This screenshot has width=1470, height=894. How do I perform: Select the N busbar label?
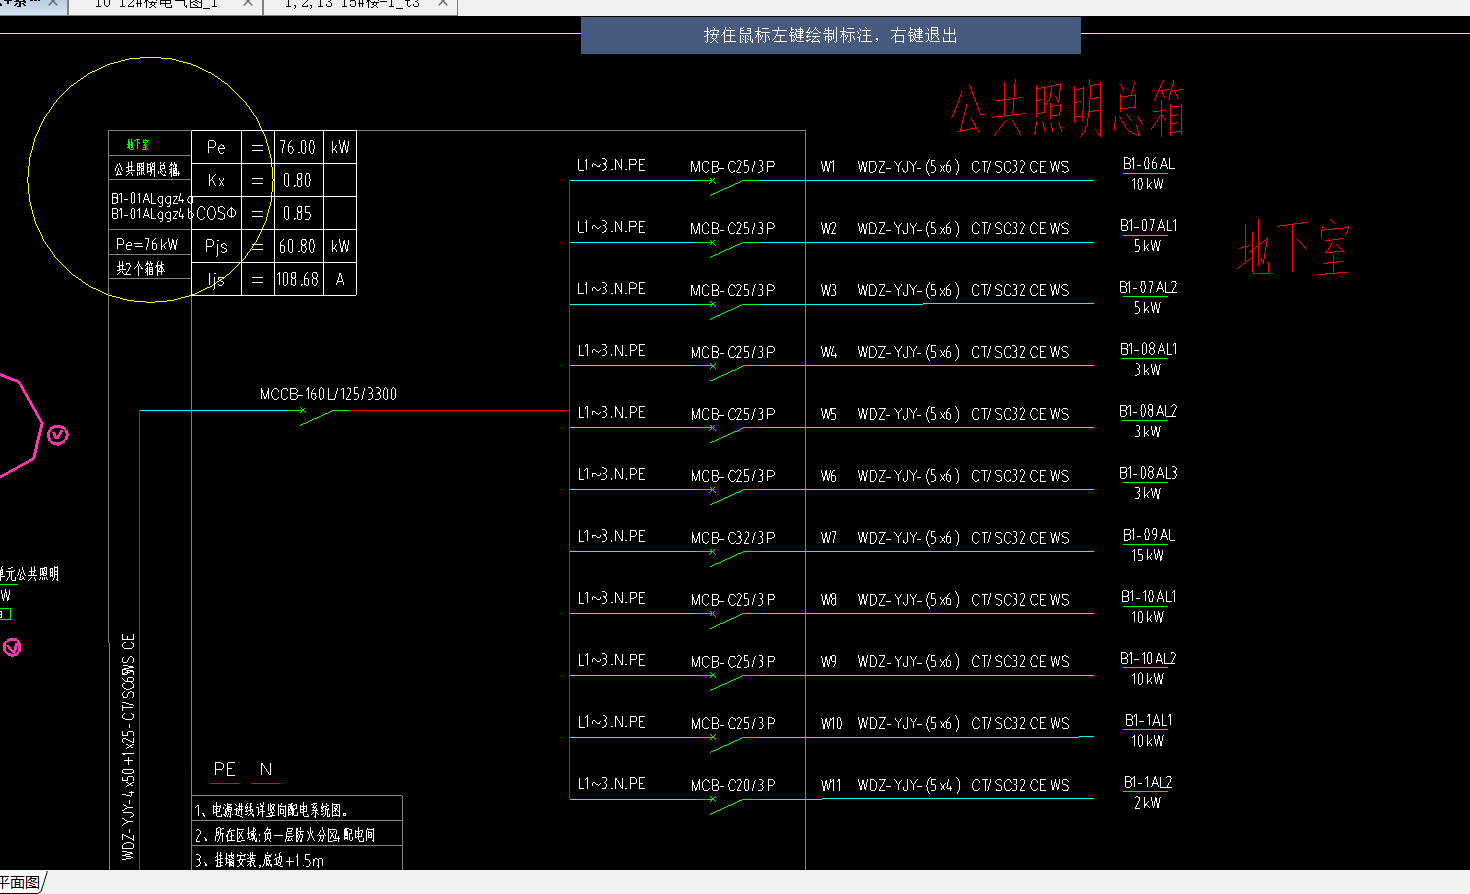[266, 769]
